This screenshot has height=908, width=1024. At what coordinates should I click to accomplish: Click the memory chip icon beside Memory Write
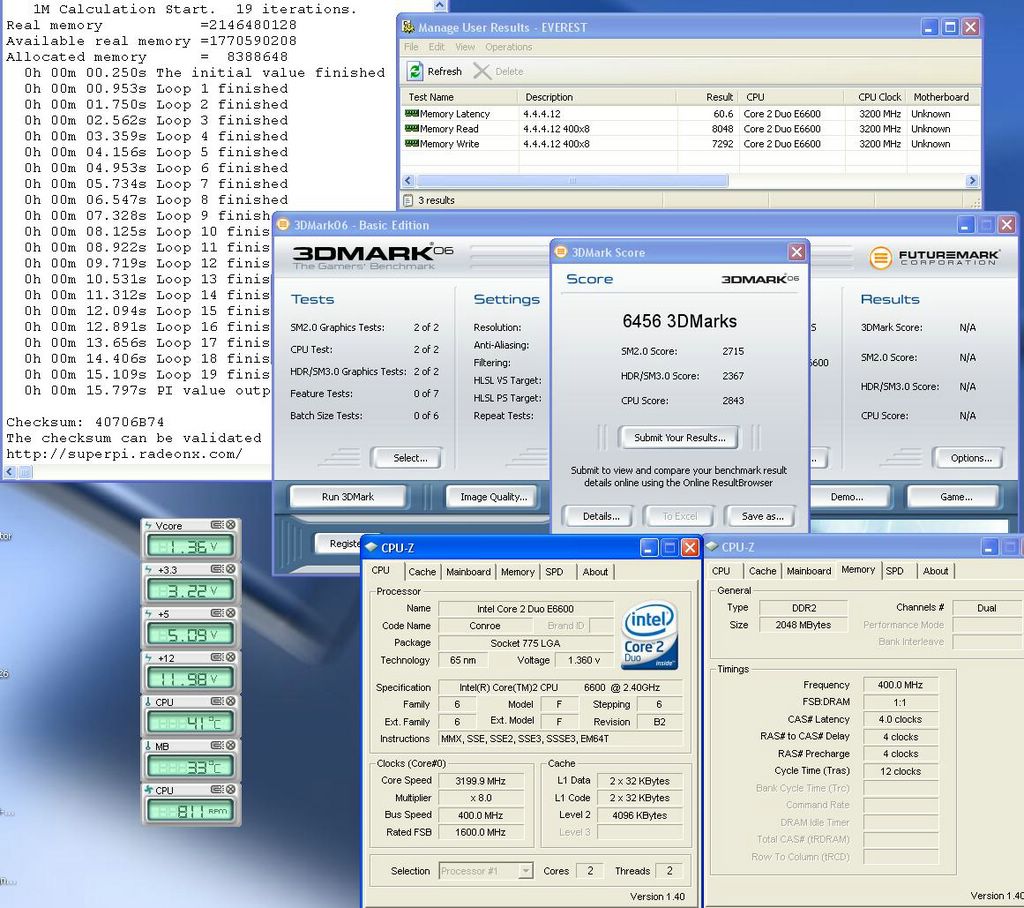(411, 144)
